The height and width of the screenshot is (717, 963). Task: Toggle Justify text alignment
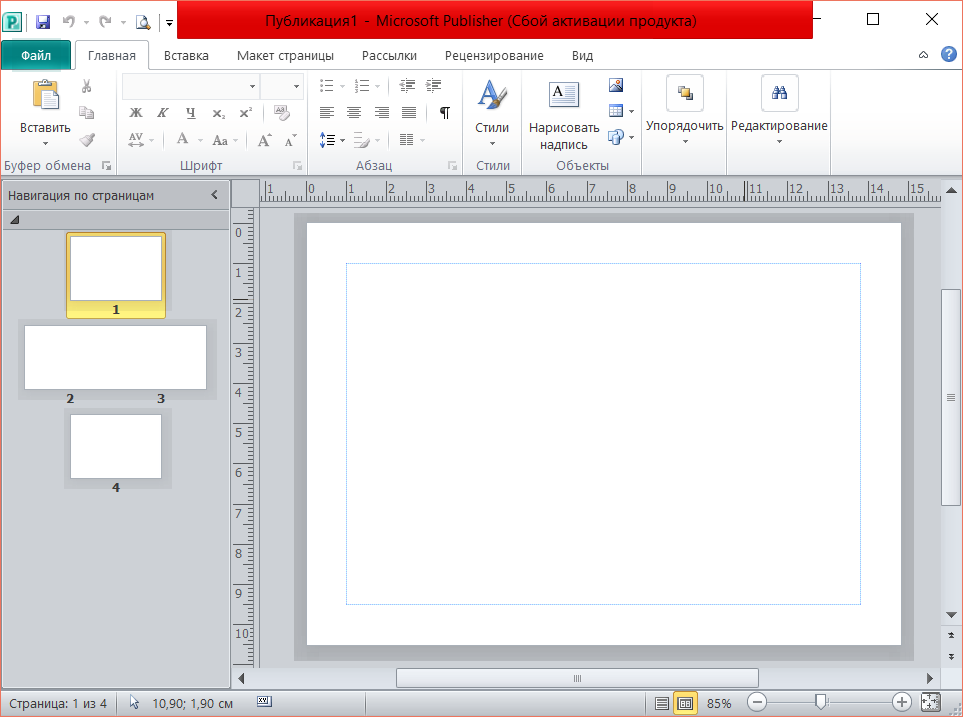(408, 112)
